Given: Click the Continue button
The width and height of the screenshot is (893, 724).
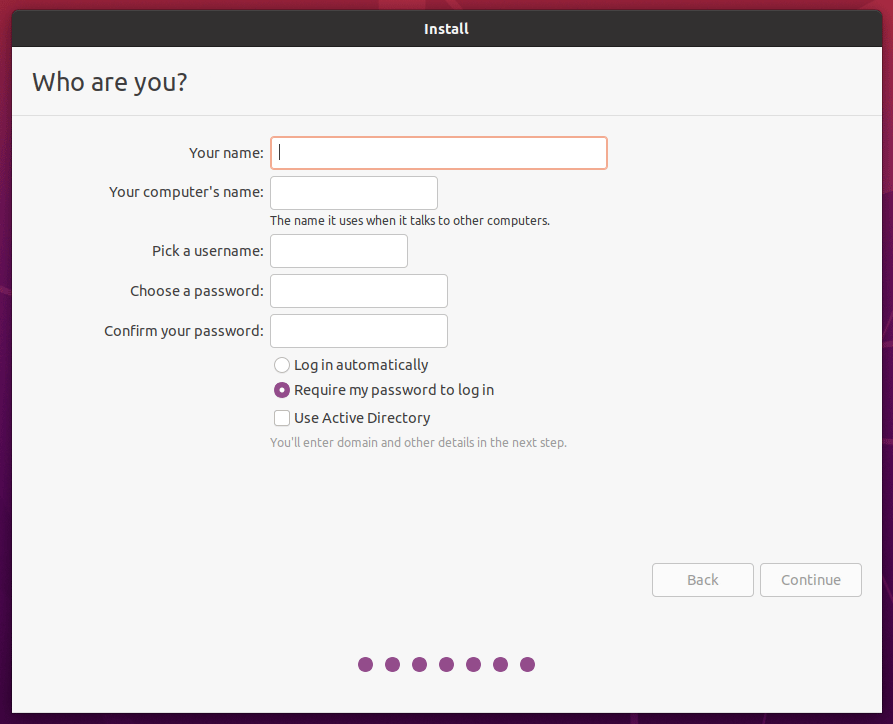Looking at the screenshot, I should (x=810, y=580).
